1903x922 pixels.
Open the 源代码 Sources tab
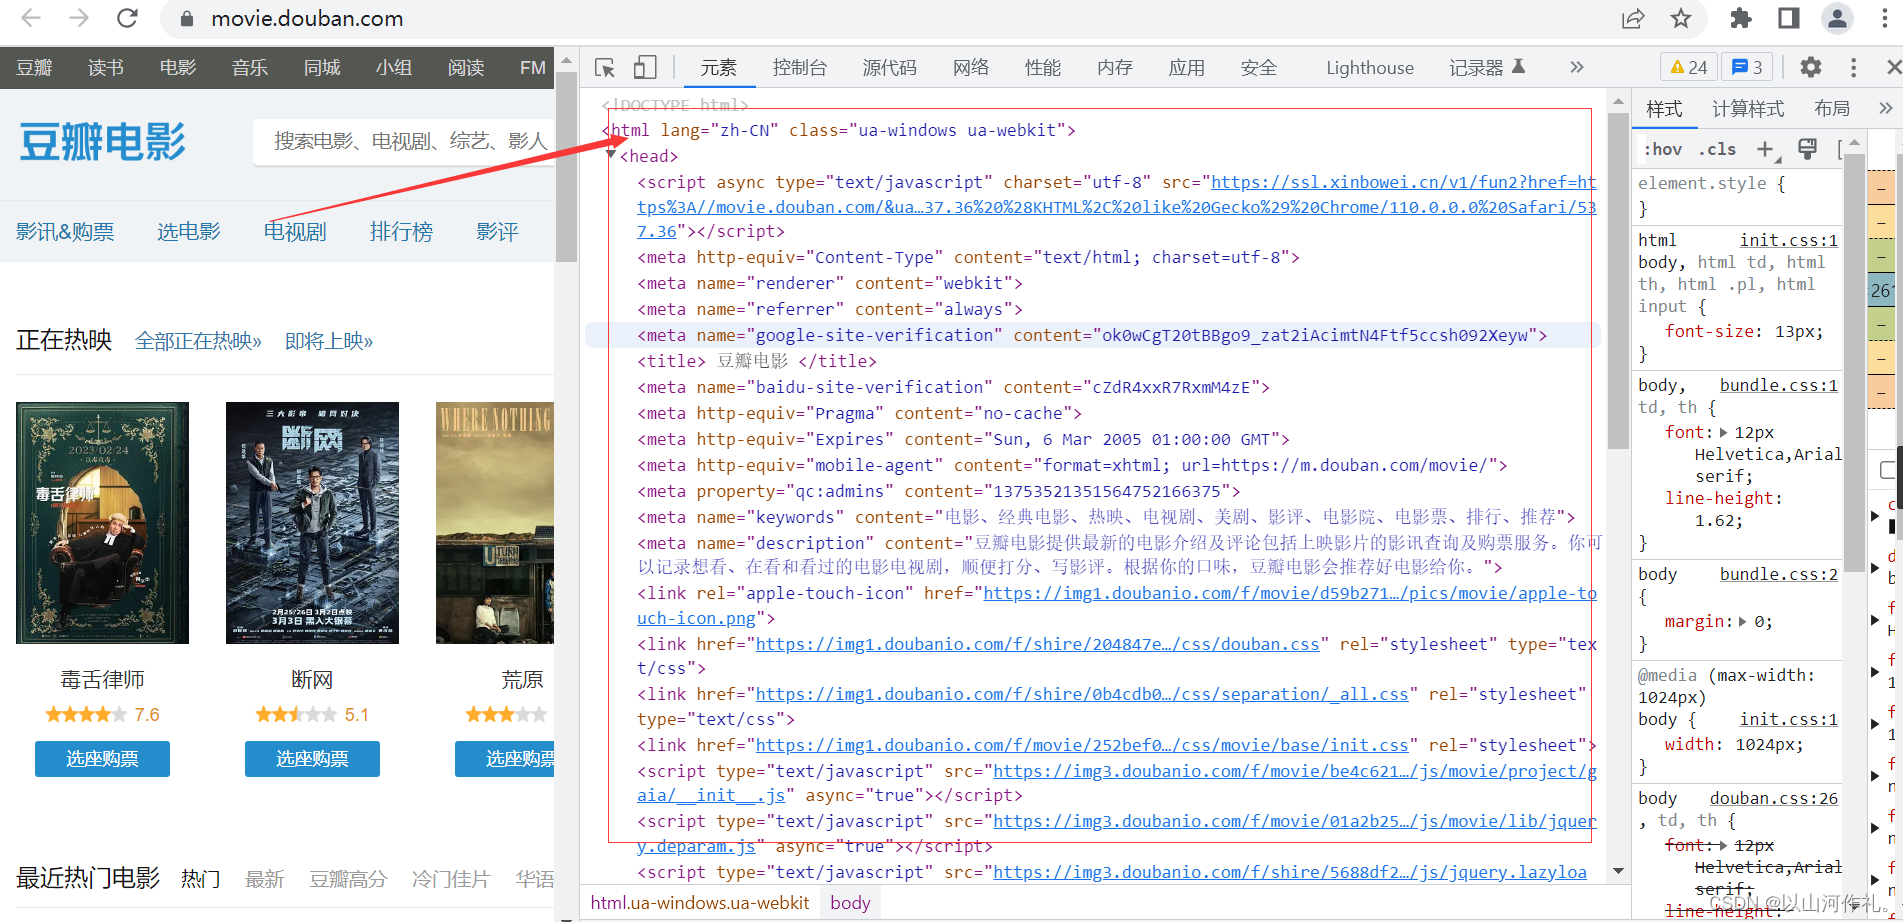click(889, 67)
